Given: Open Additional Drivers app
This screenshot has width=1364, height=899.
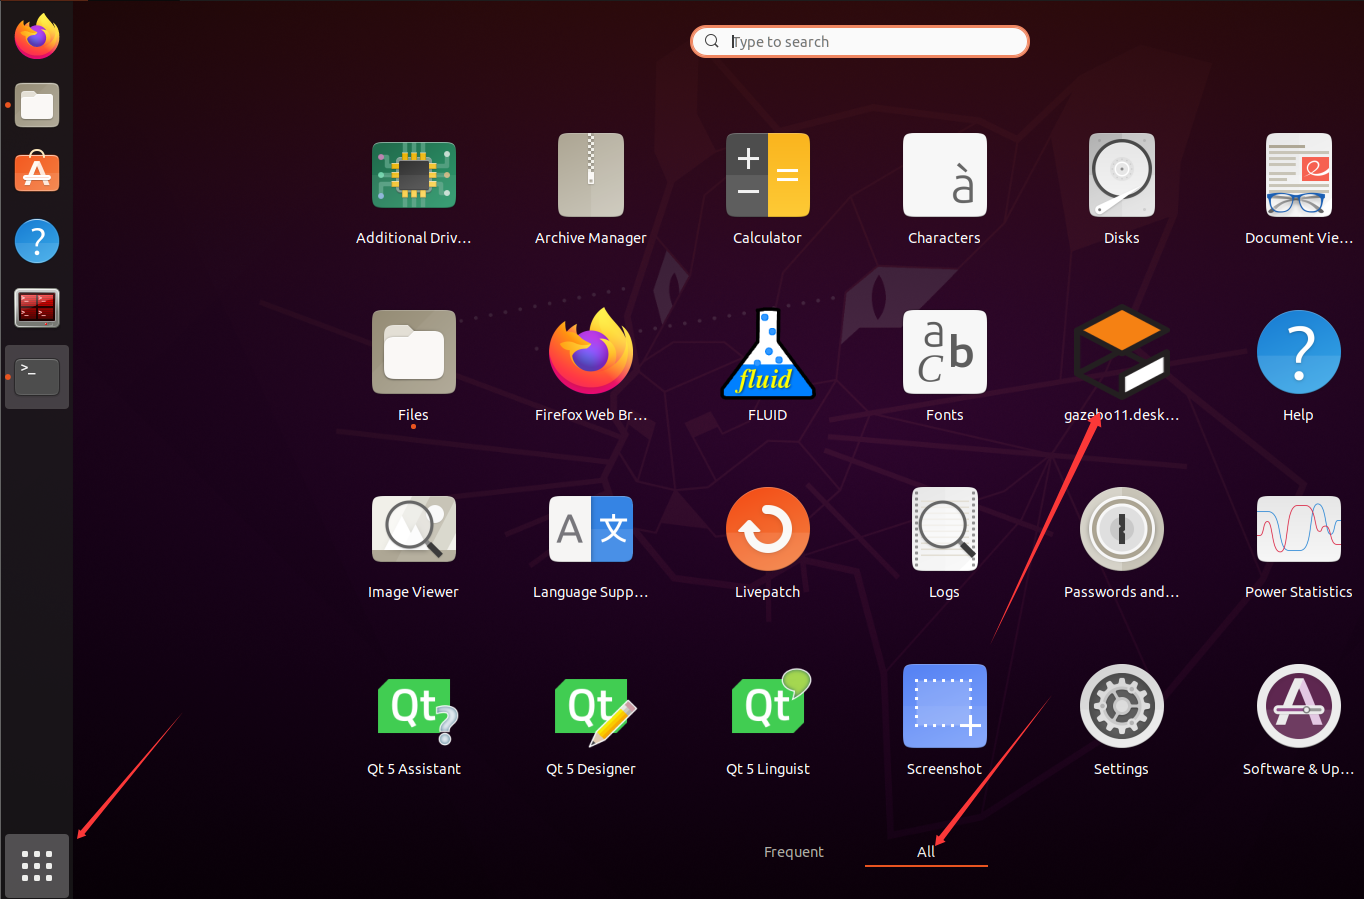Looking at the screenshot, I should (x=414, y=175).
